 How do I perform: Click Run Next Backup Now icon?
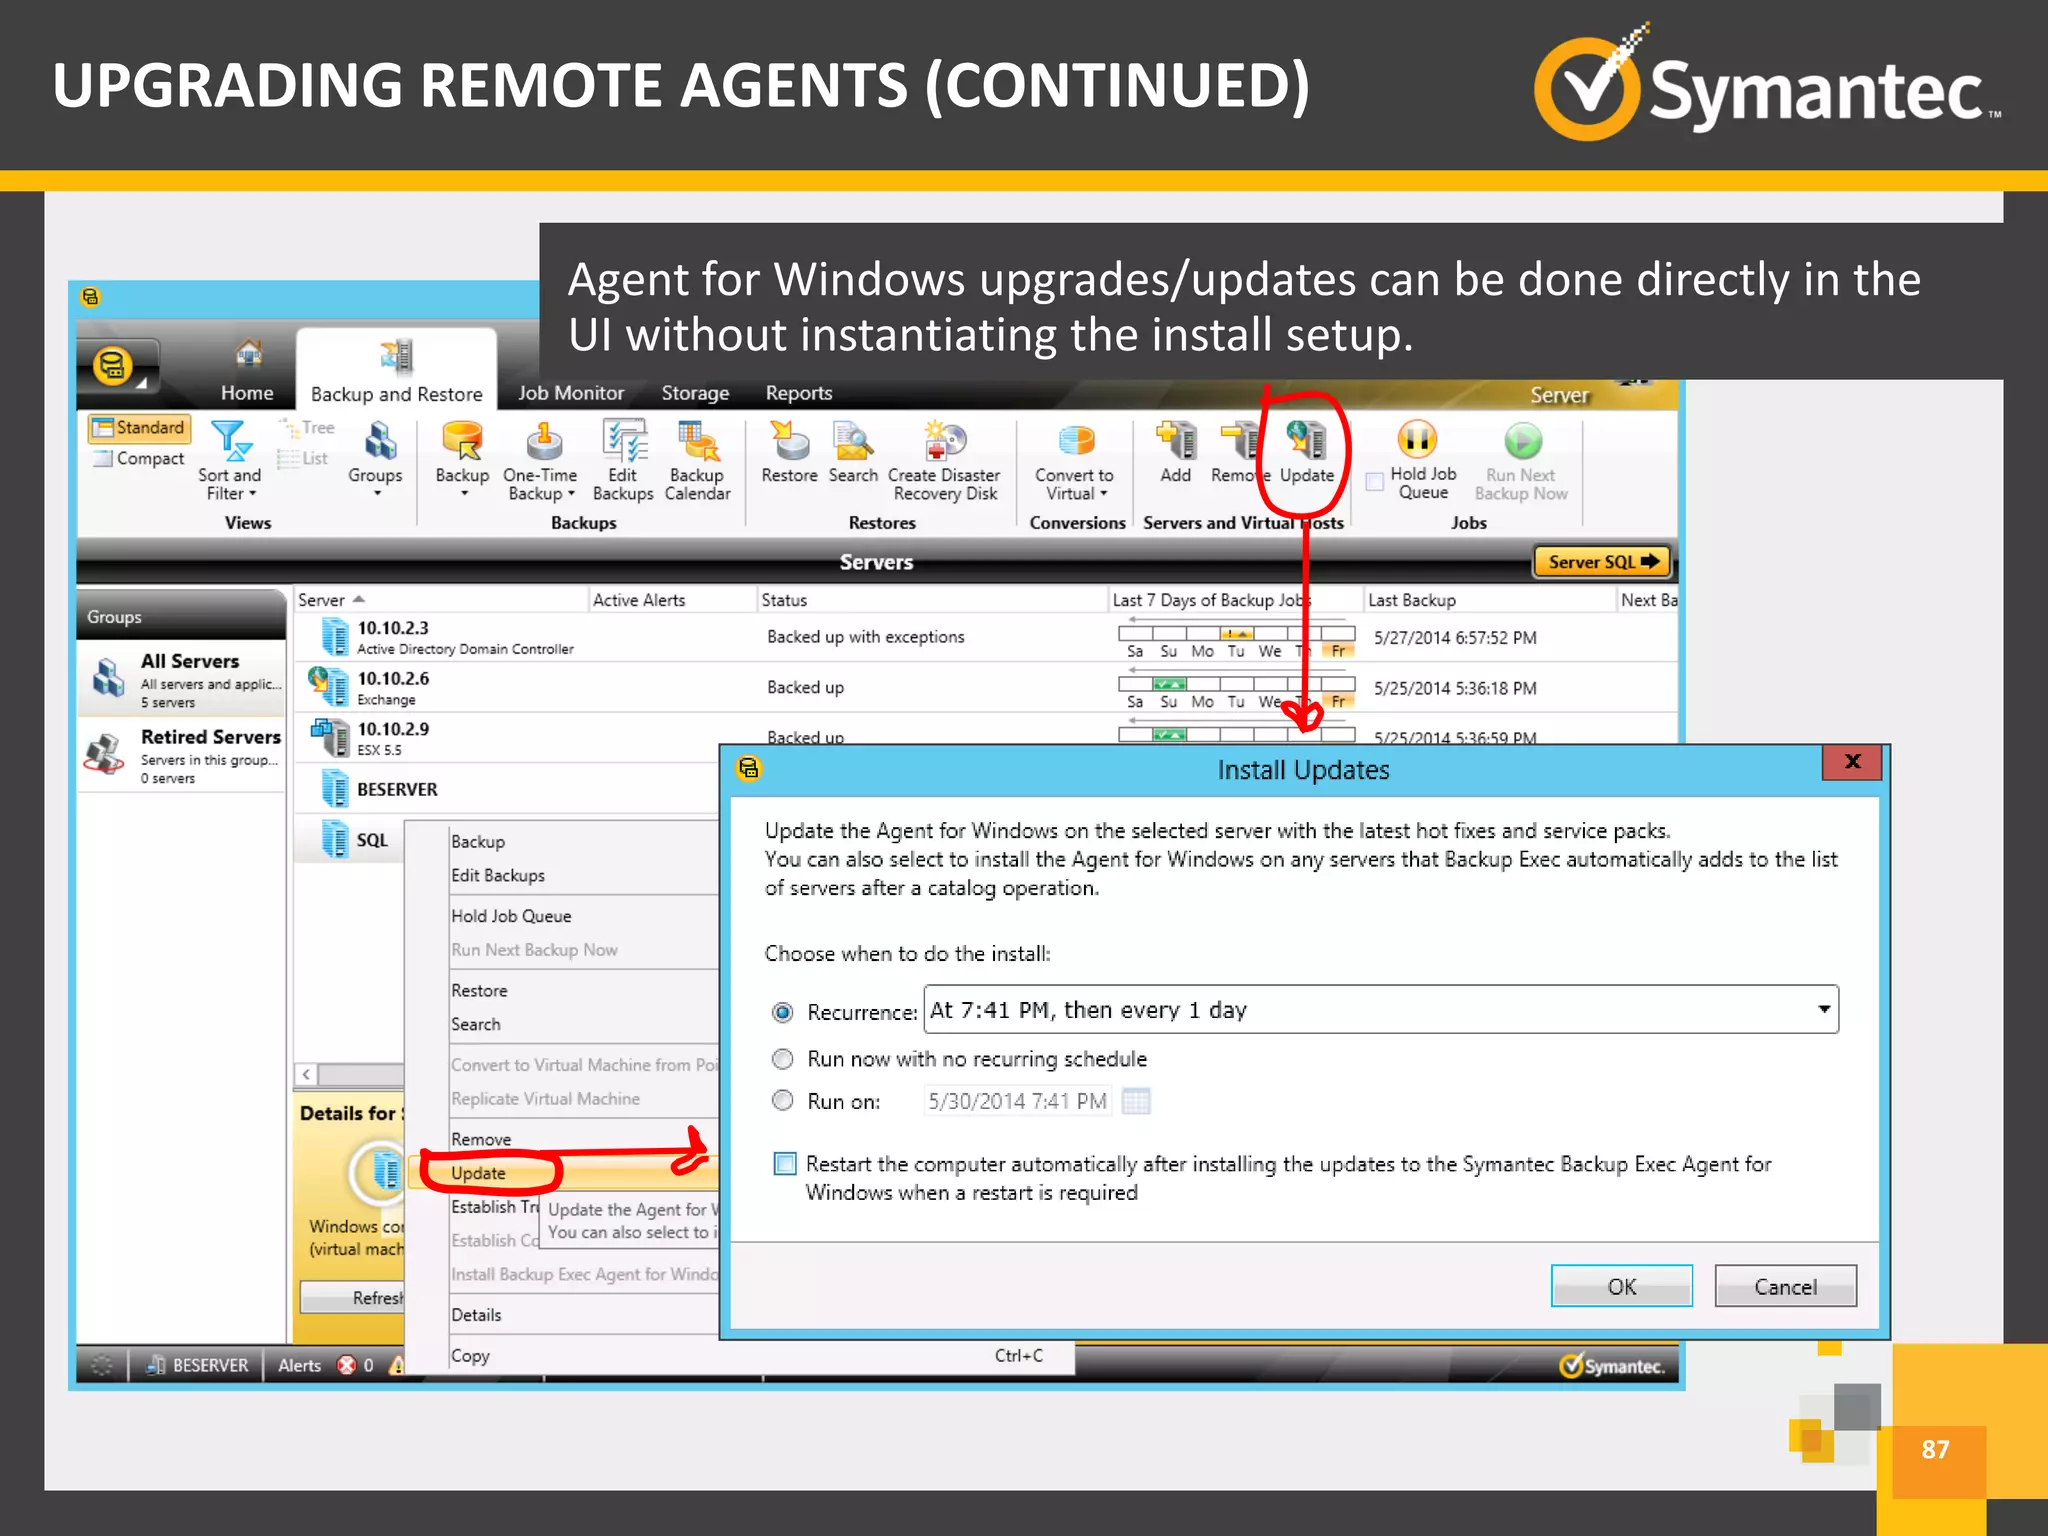(x=1522, y=441)
